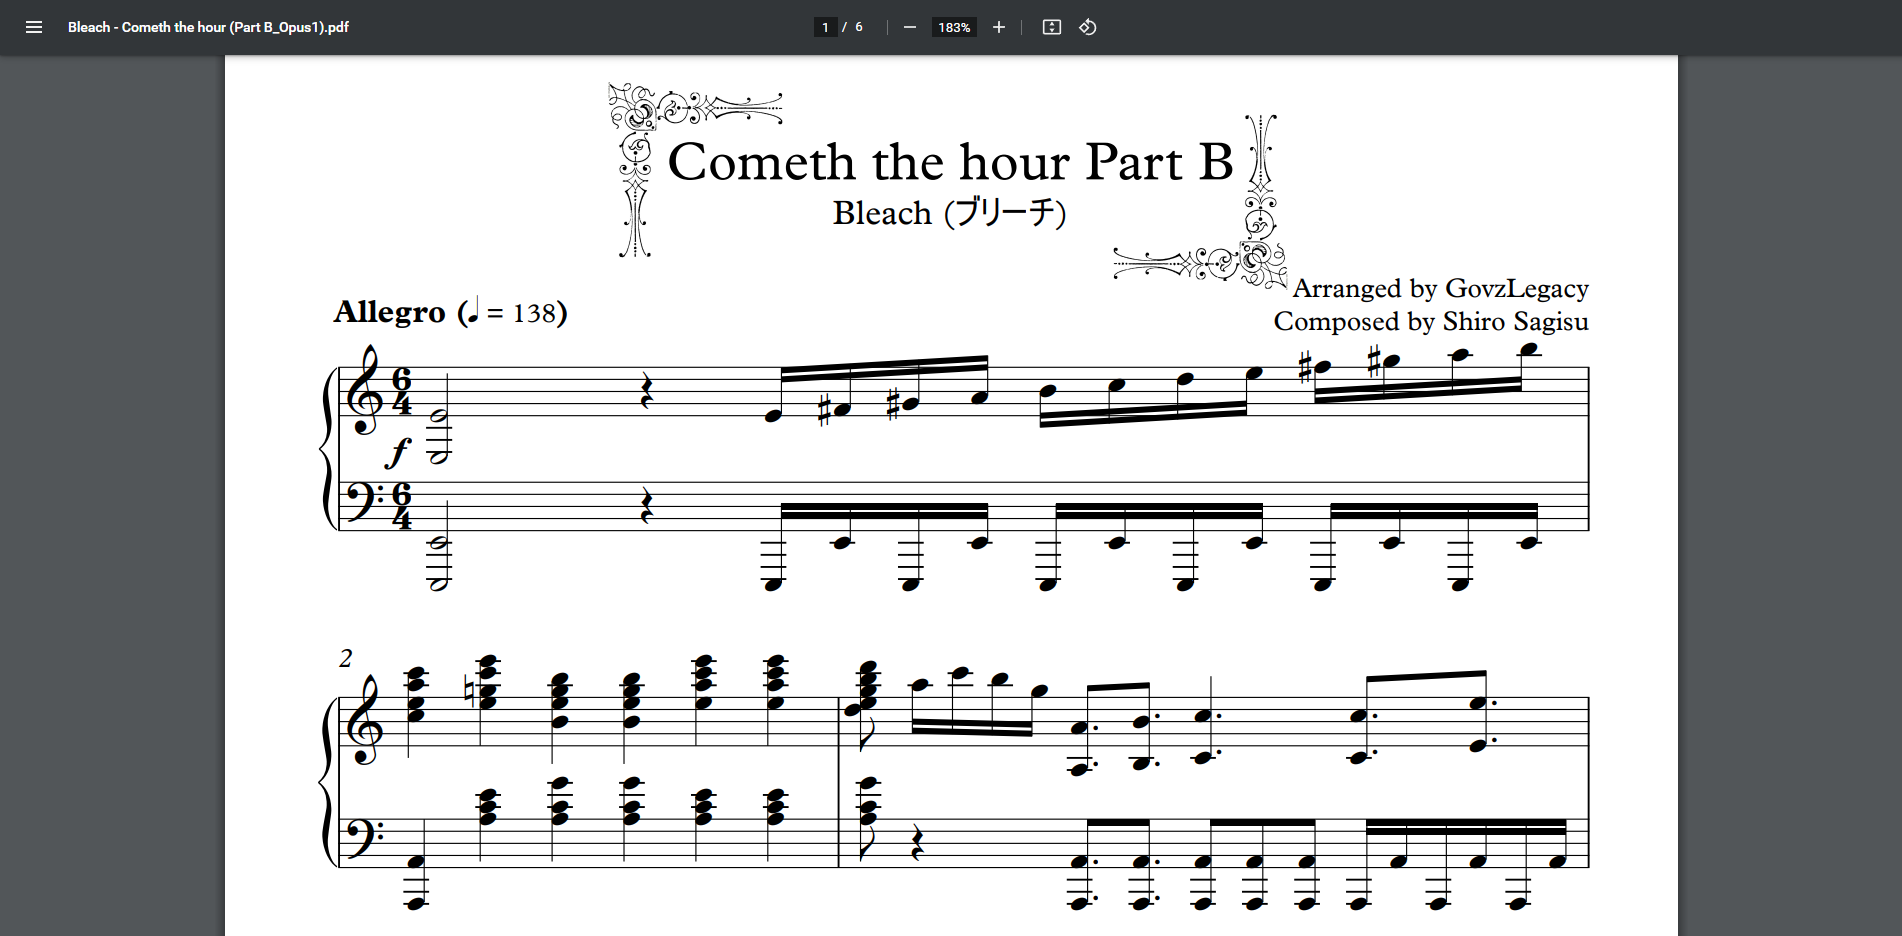Screen dimensions: 1902x936
Task: Click the Bleach subtitle text
Action: pyautogui.click(x=949, y=213)
